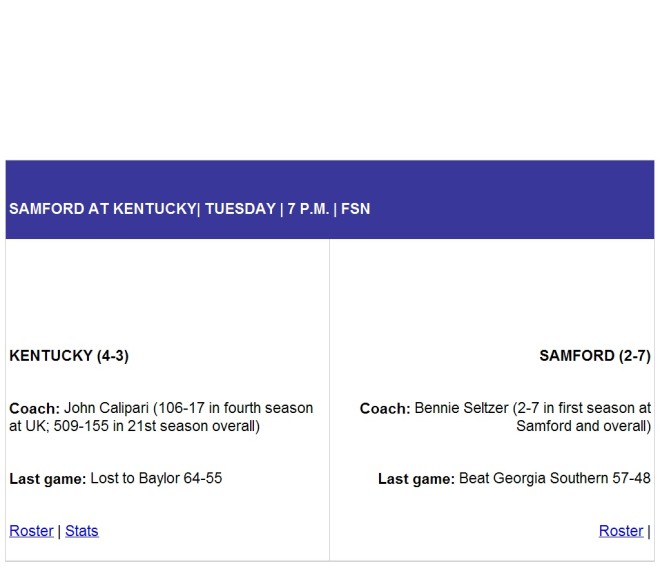Select the KENTUCKY (4-3) heading
The width and height of the screenshot is (660, 567).
click(x=69, y=356)
